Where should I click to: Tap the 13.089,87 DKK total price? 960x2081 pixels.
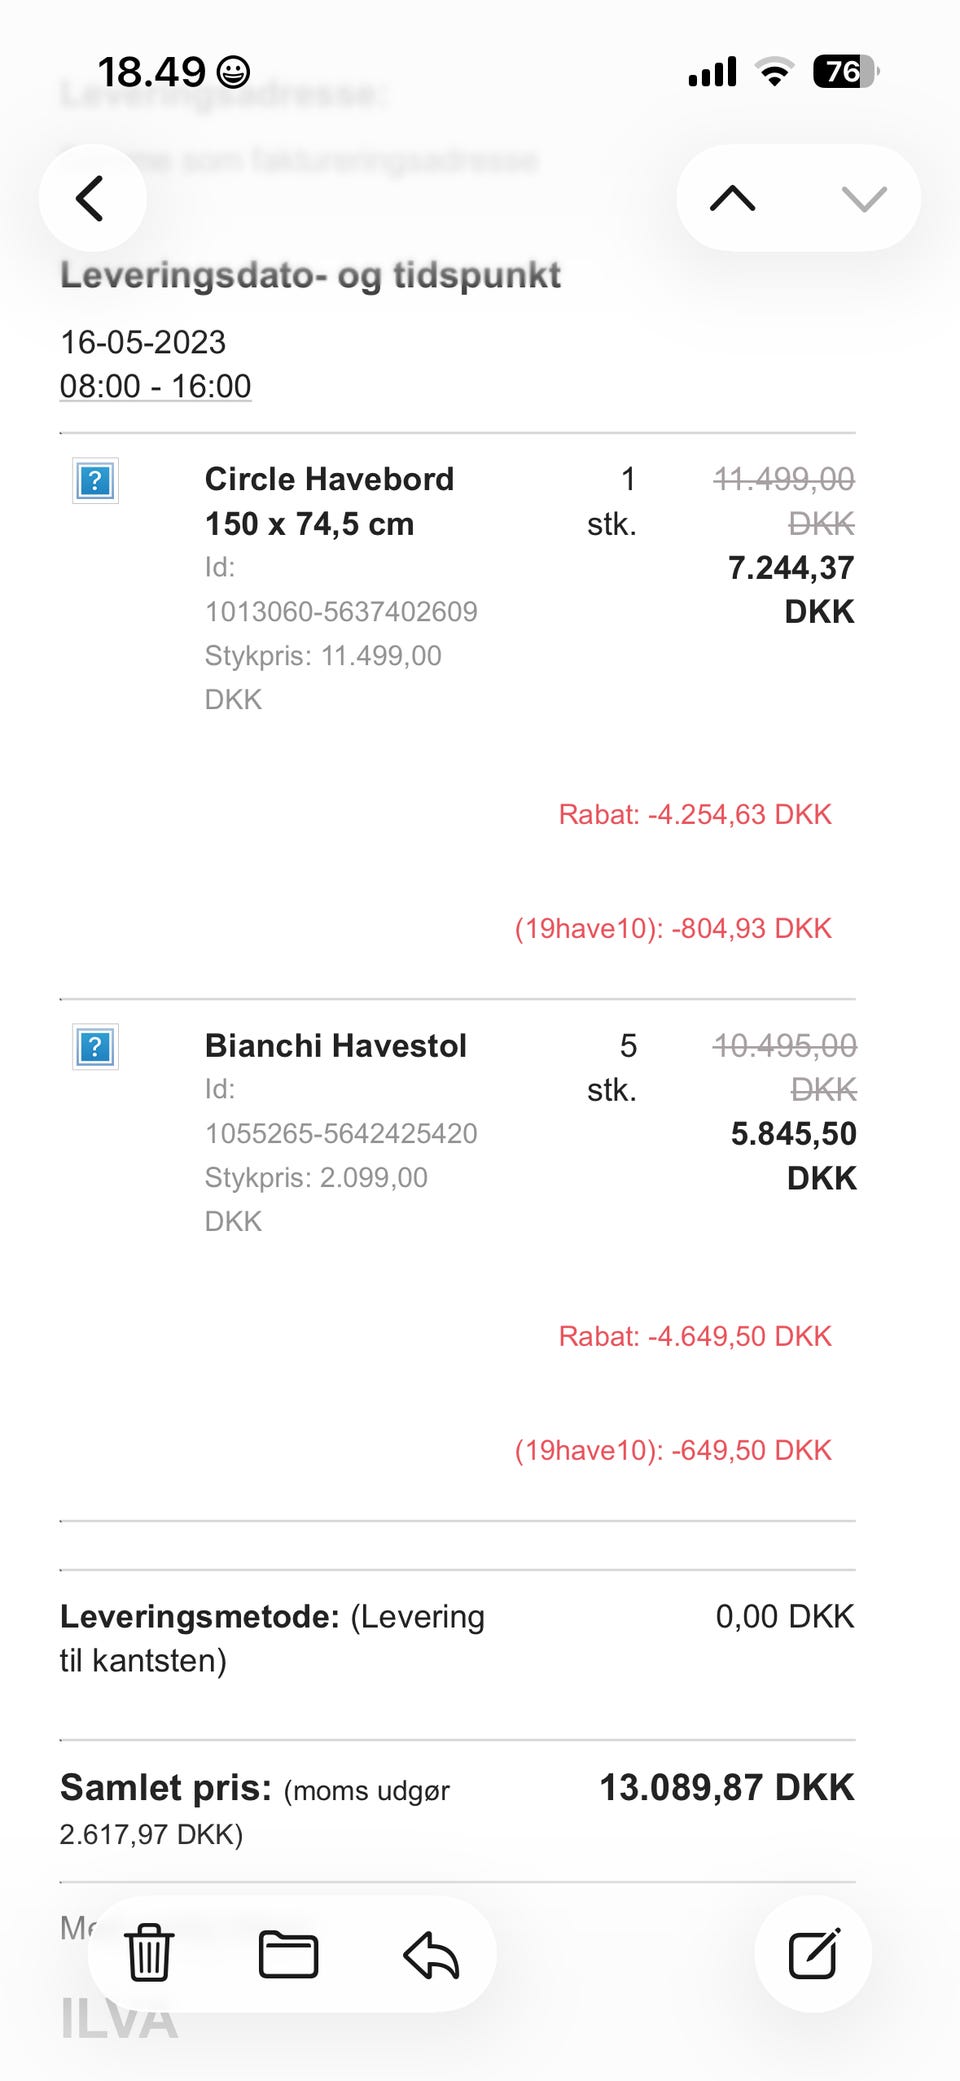[726, 1787]
